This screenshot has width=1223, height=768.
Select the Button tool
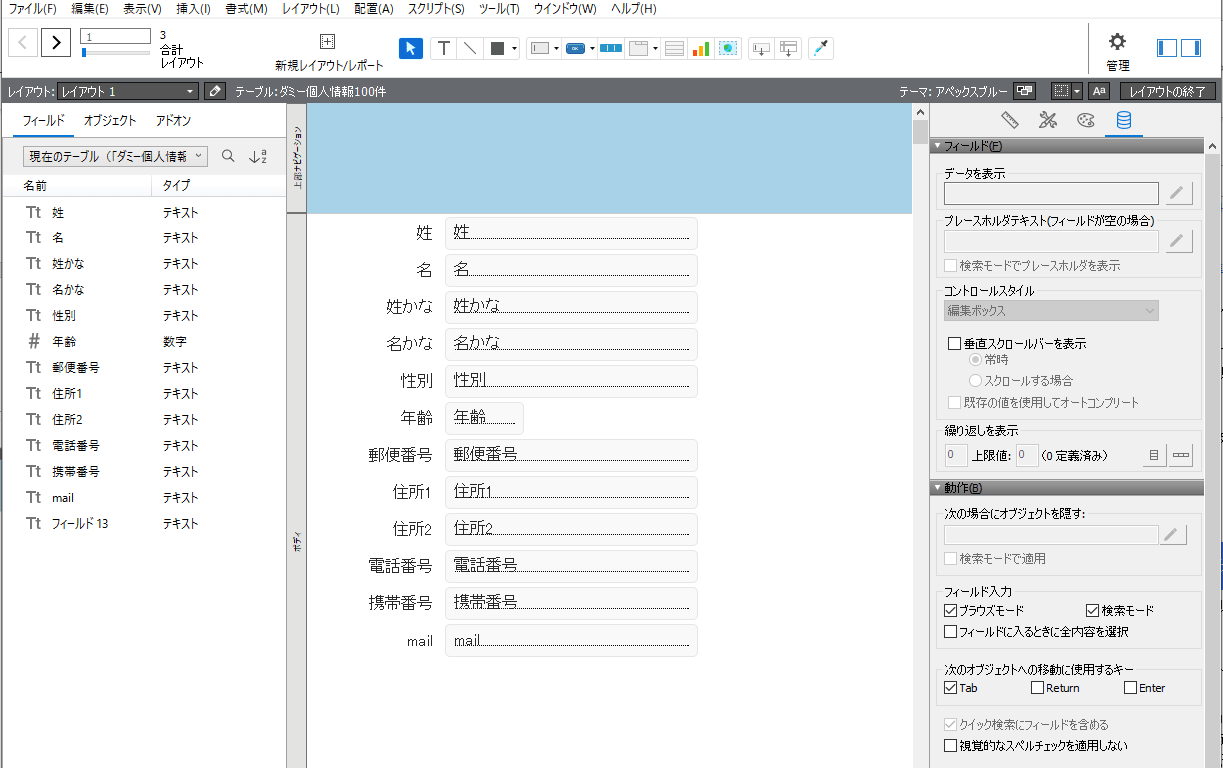pos(575,48)
